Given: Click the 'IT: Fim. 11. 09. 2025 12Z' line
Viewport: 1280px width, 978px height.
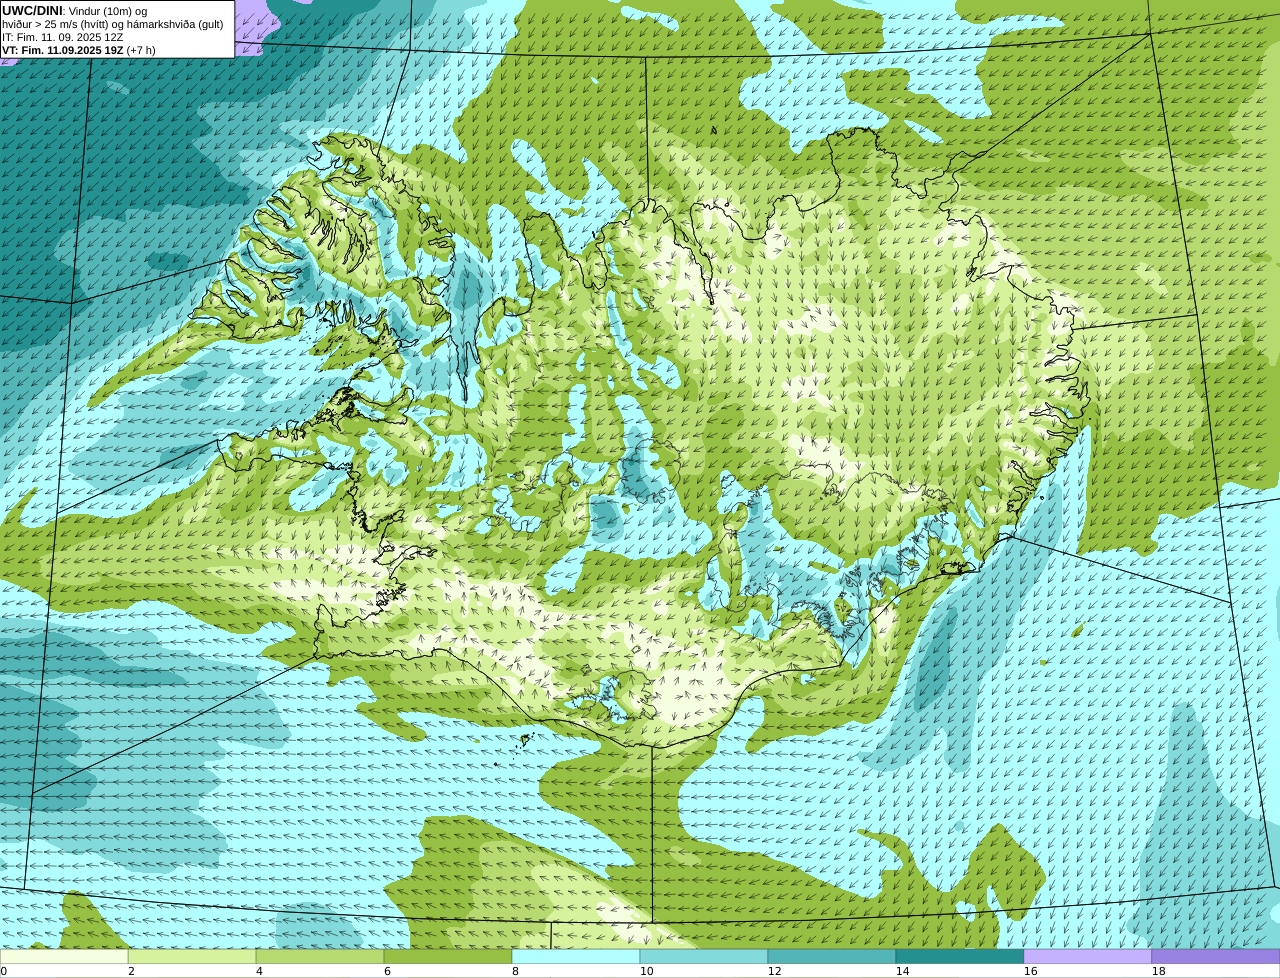Looking at the screenshot, I should 63,37.
